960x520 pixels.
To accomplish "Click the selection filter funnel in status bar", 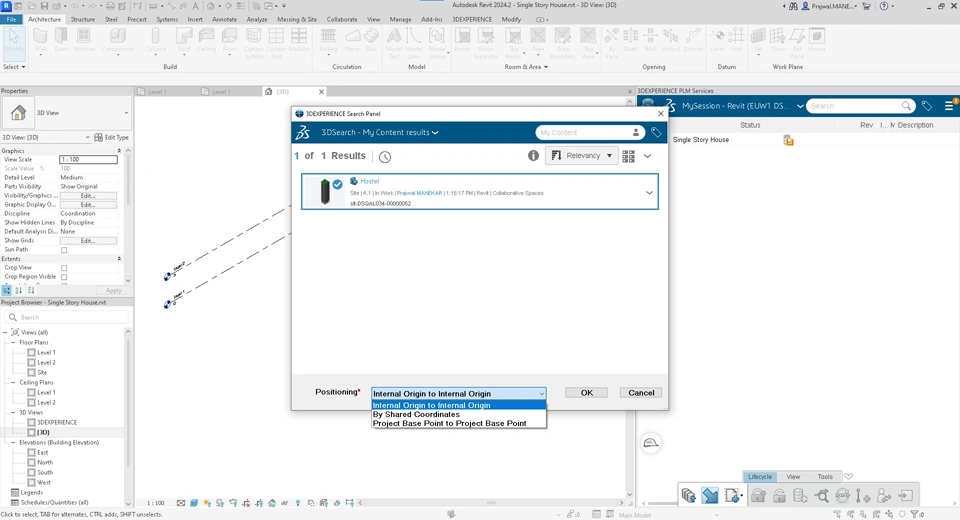I will click(915, 514).
